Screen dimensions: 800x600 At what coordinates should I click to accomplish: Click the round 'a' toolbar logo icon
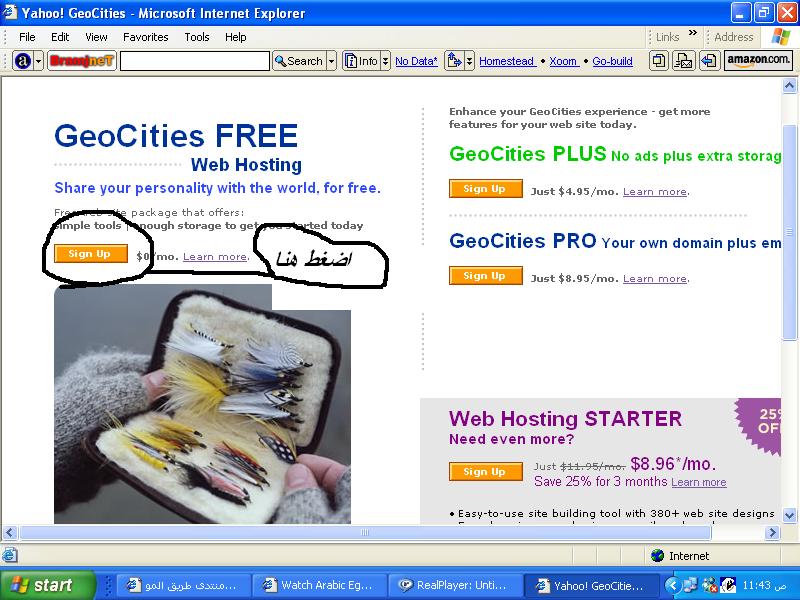click(22, 61)
